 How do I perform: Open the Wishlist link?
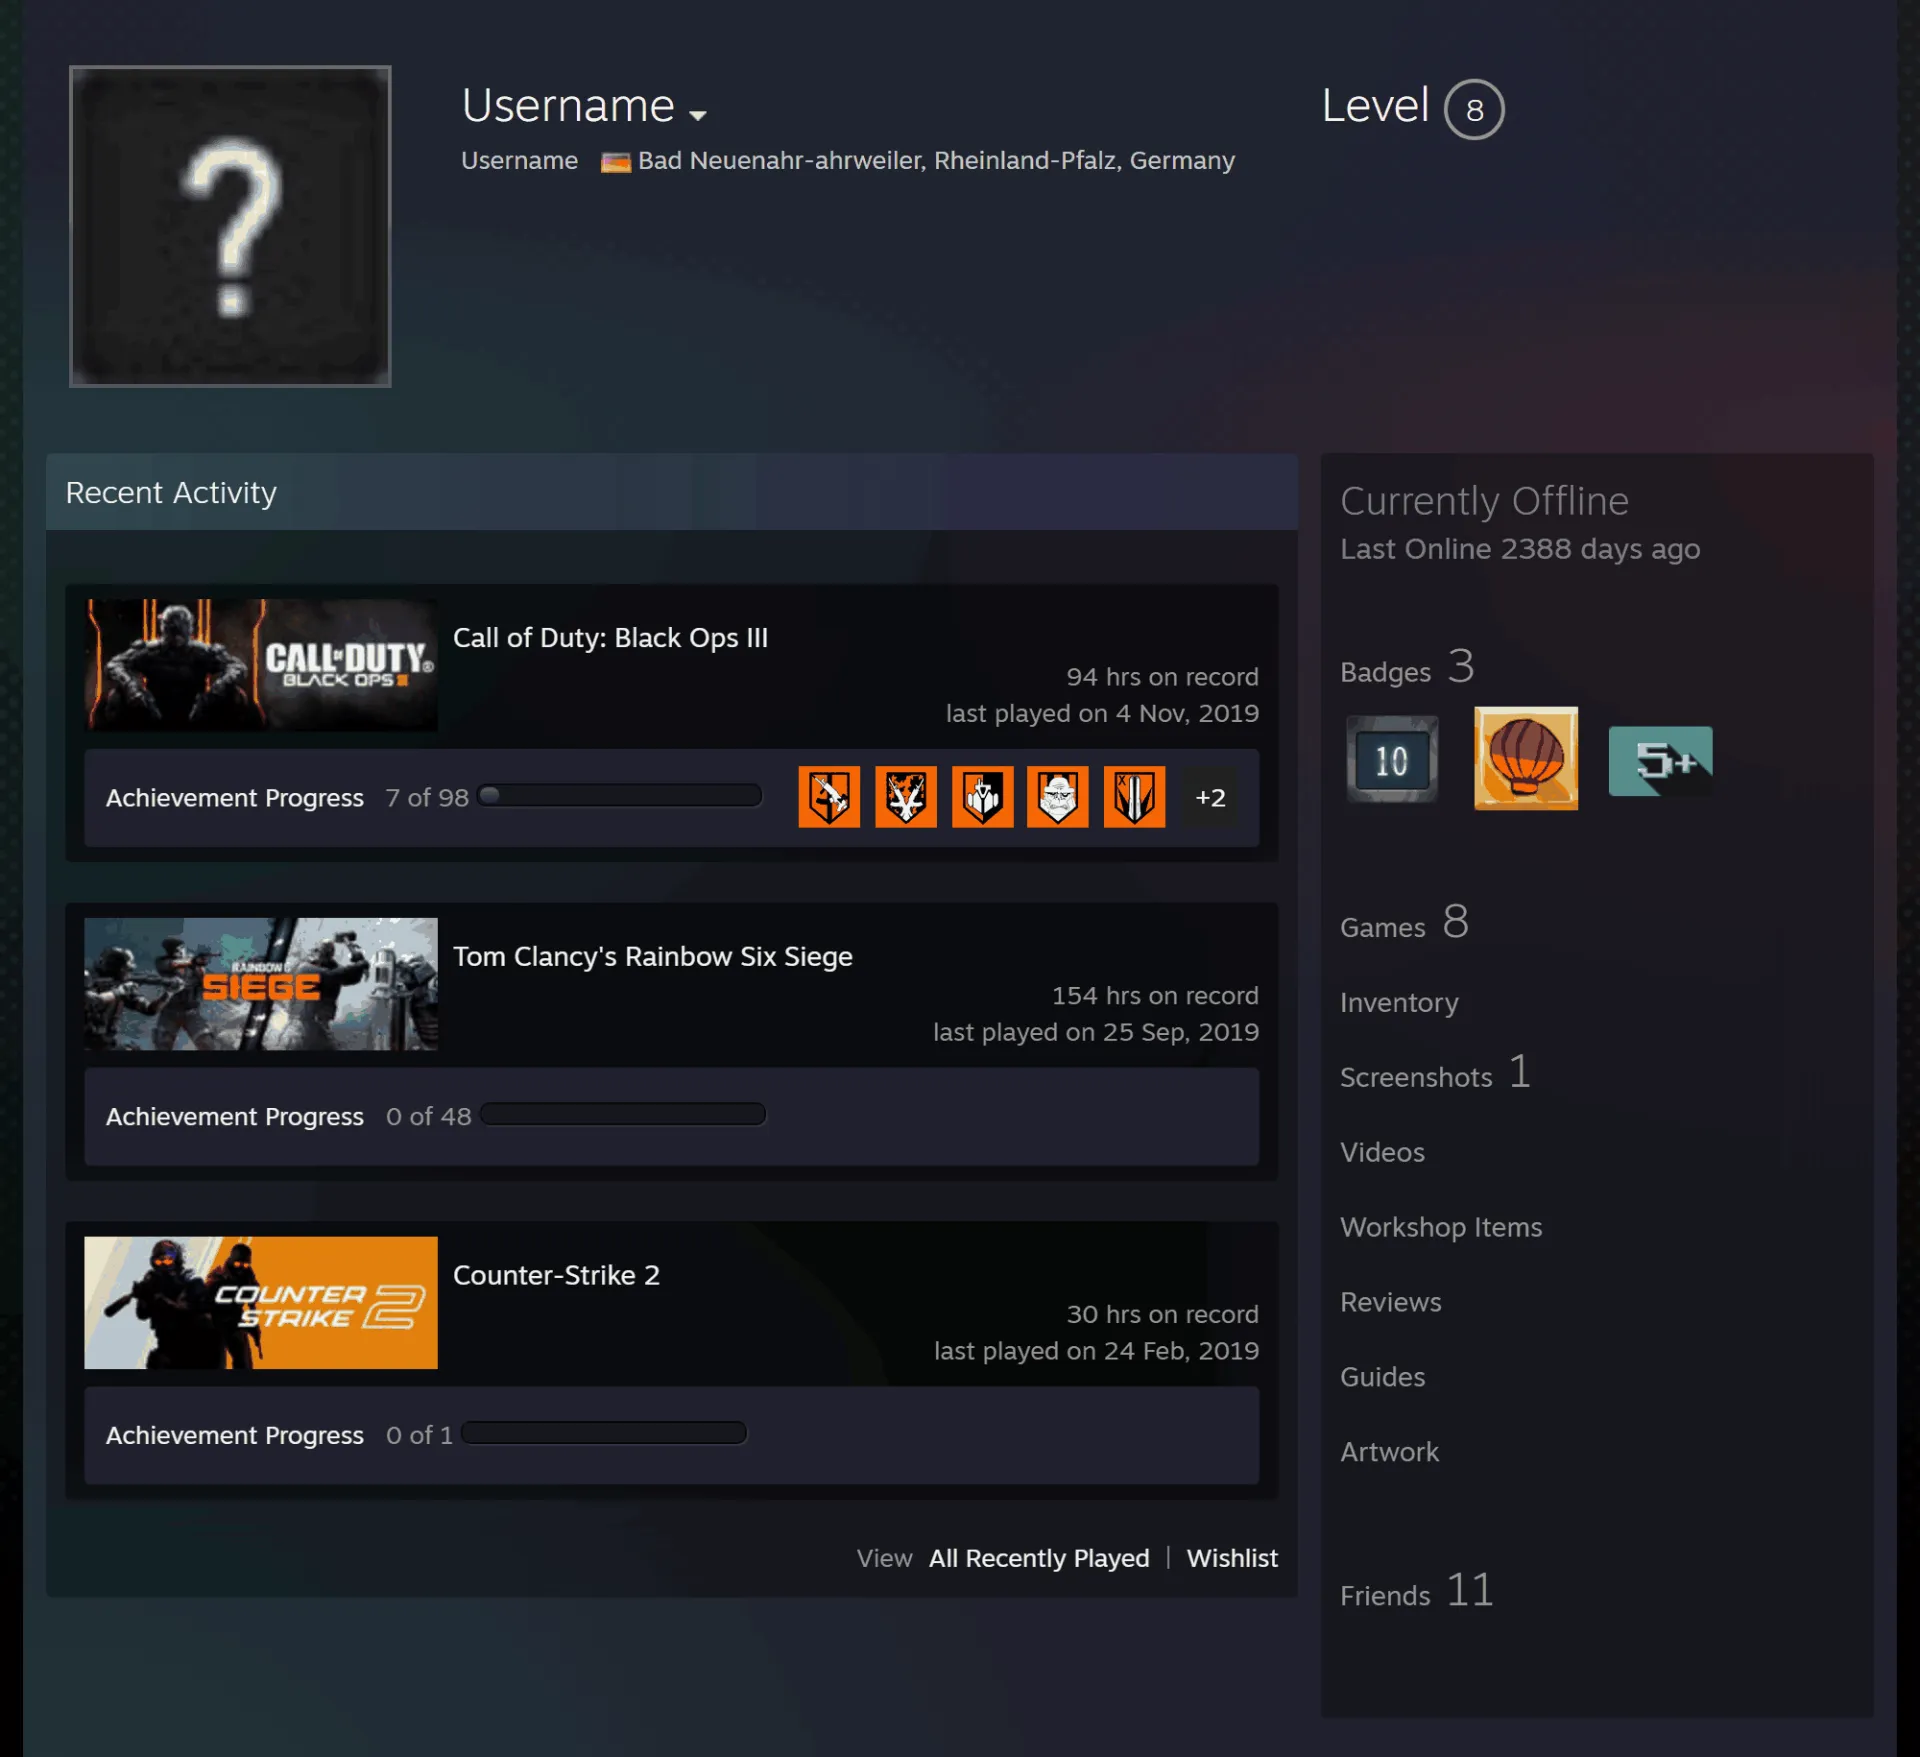point(1232,1558)
